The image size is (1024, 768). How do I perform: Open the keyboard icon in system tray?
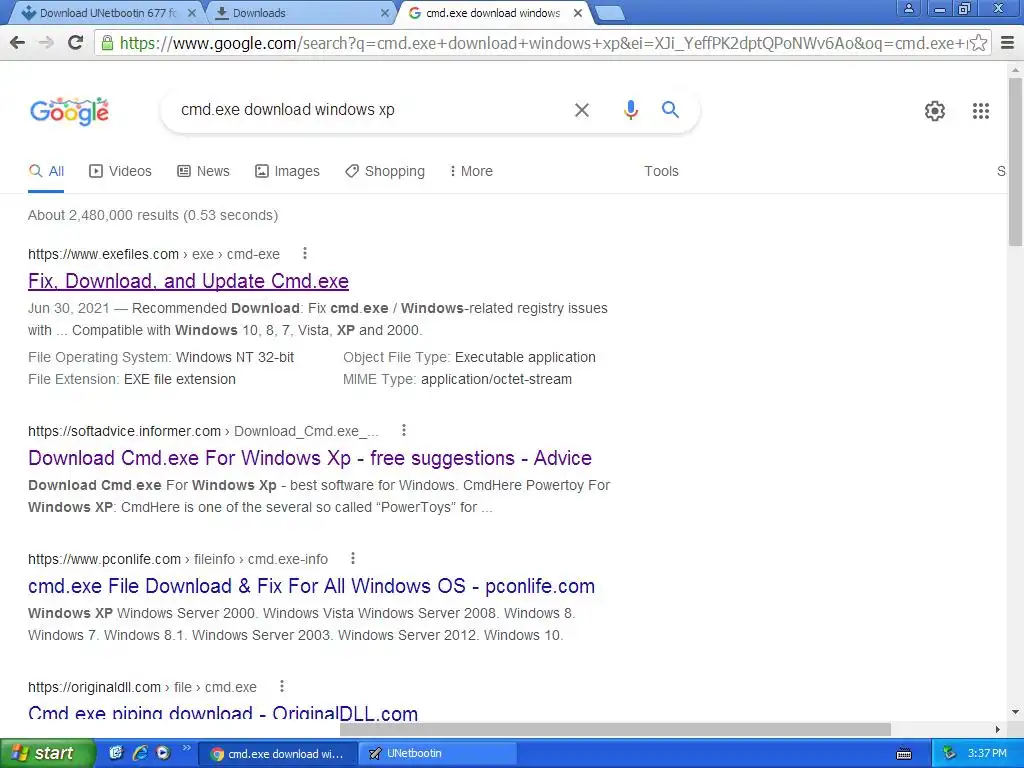pyautogui.click(x=904, y=754)
